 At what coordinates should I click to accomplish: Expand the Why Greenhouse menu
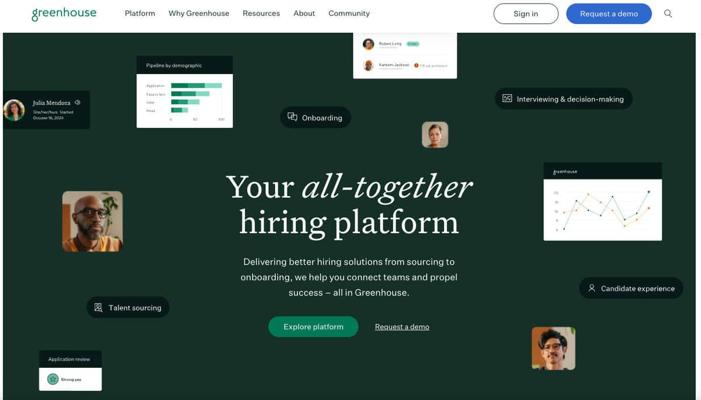(198, 13)
